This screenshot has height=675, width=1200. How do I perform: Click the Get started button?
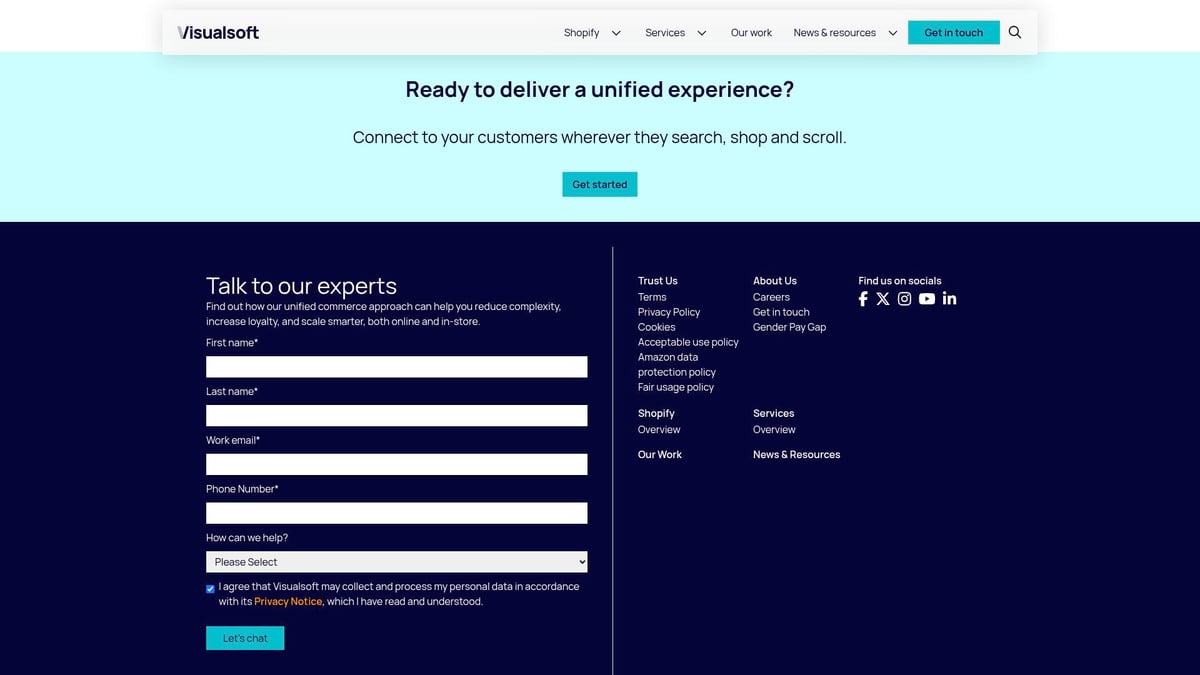coord(599,184)
